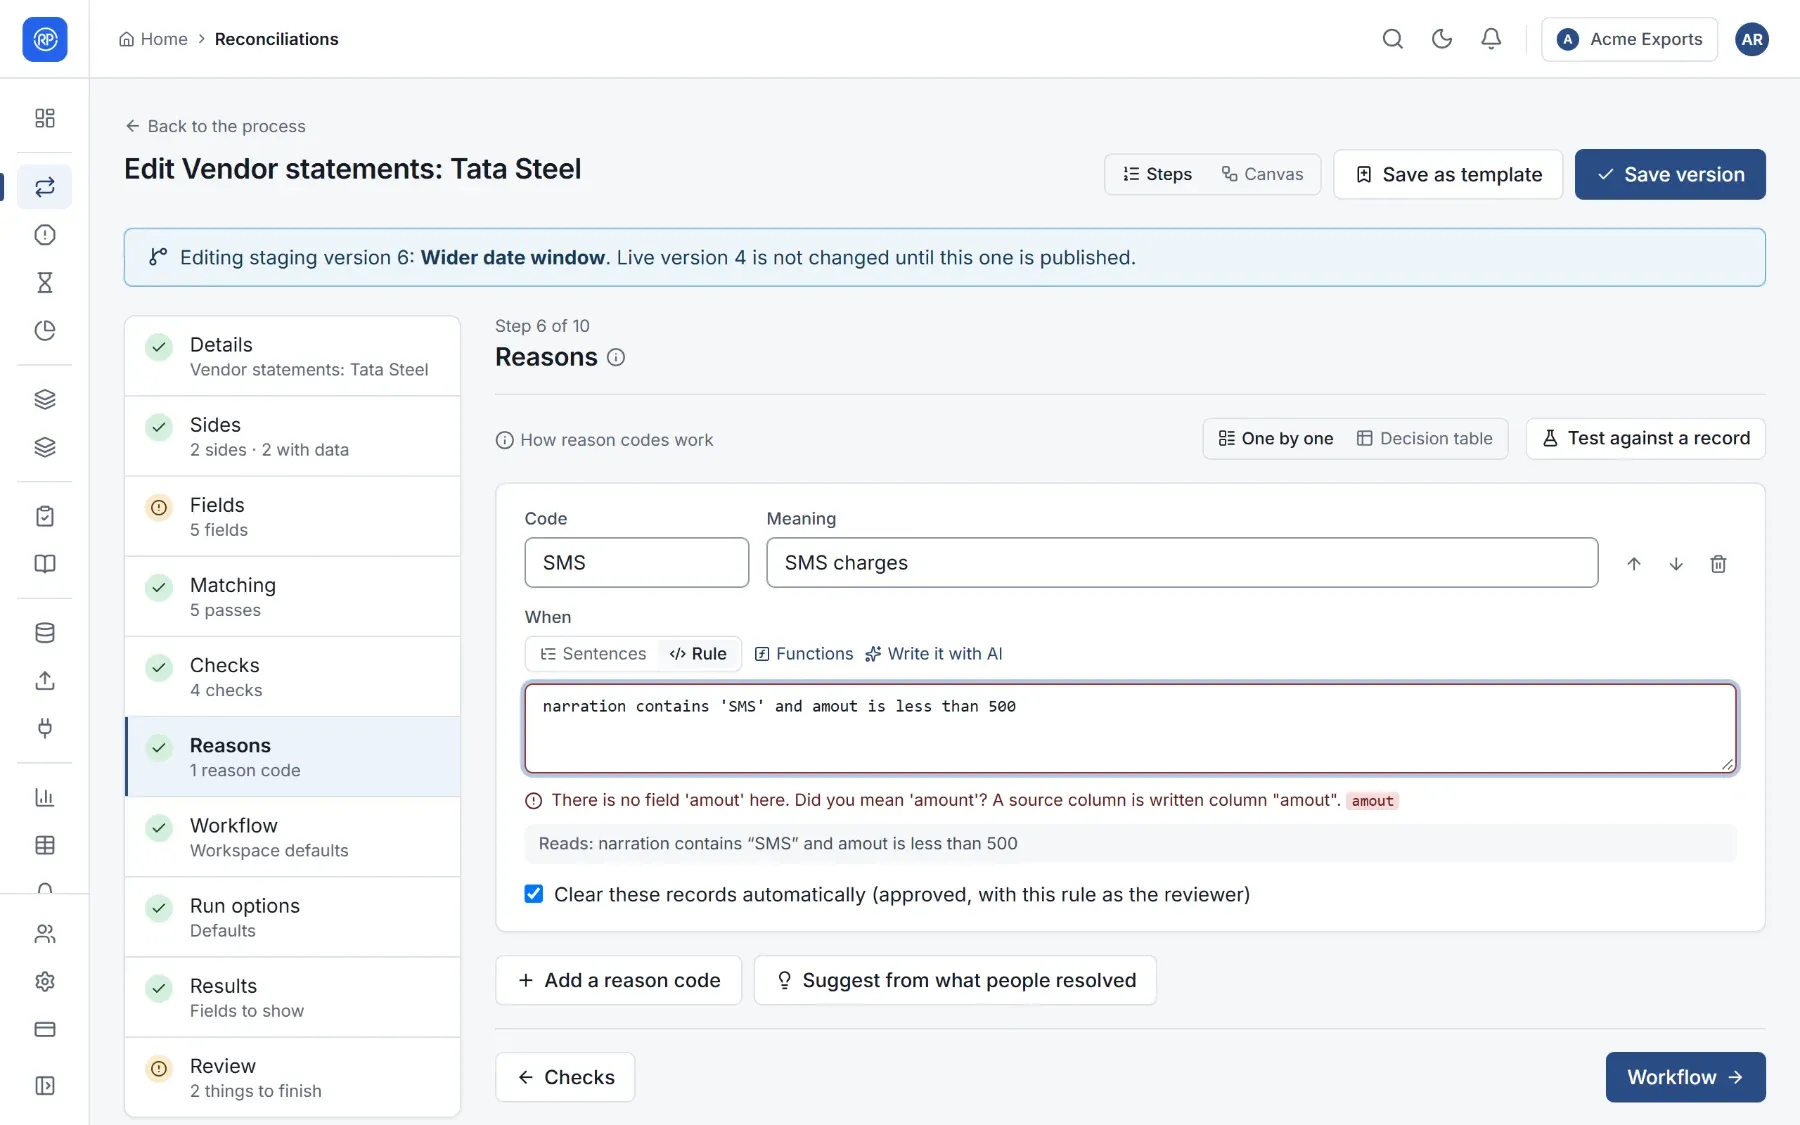Move the SMS reason code down
1800x1125 pixels.
click(1676, 564)
